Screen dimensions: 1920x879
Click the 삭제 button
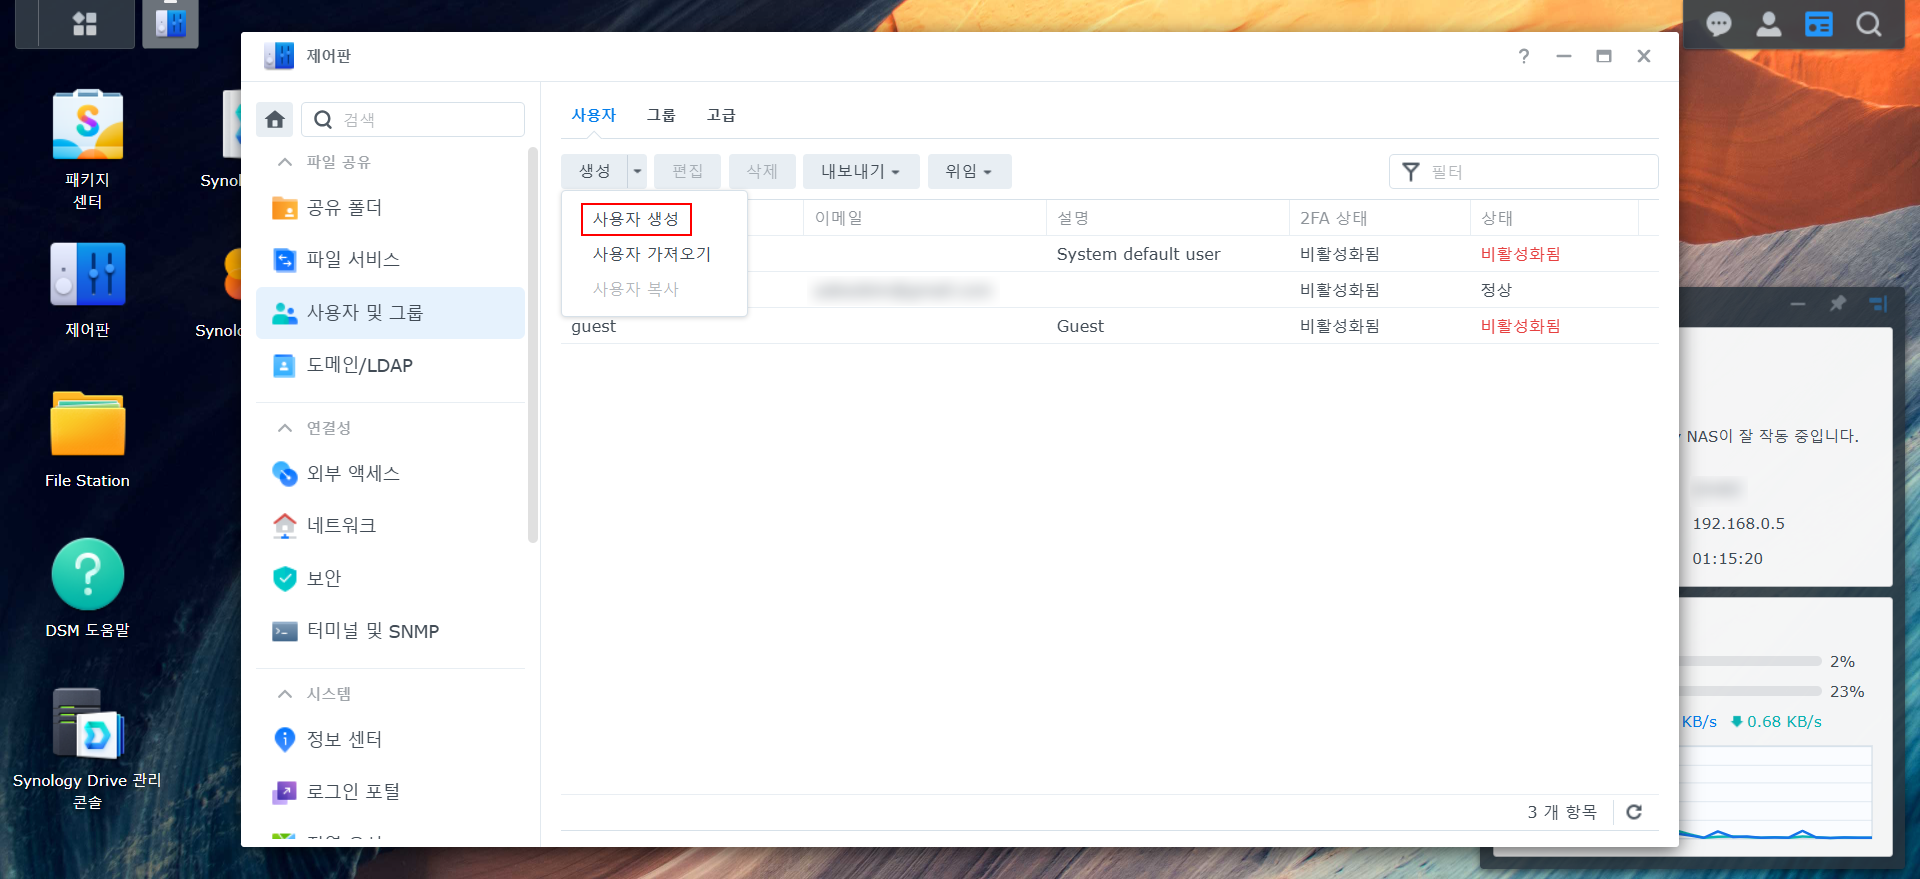[x=762, y=171]
